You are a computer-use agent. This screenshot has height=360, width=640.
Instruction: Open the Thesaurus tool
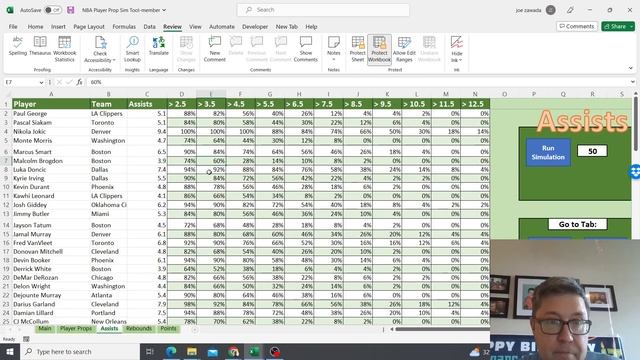coord(40,46)
